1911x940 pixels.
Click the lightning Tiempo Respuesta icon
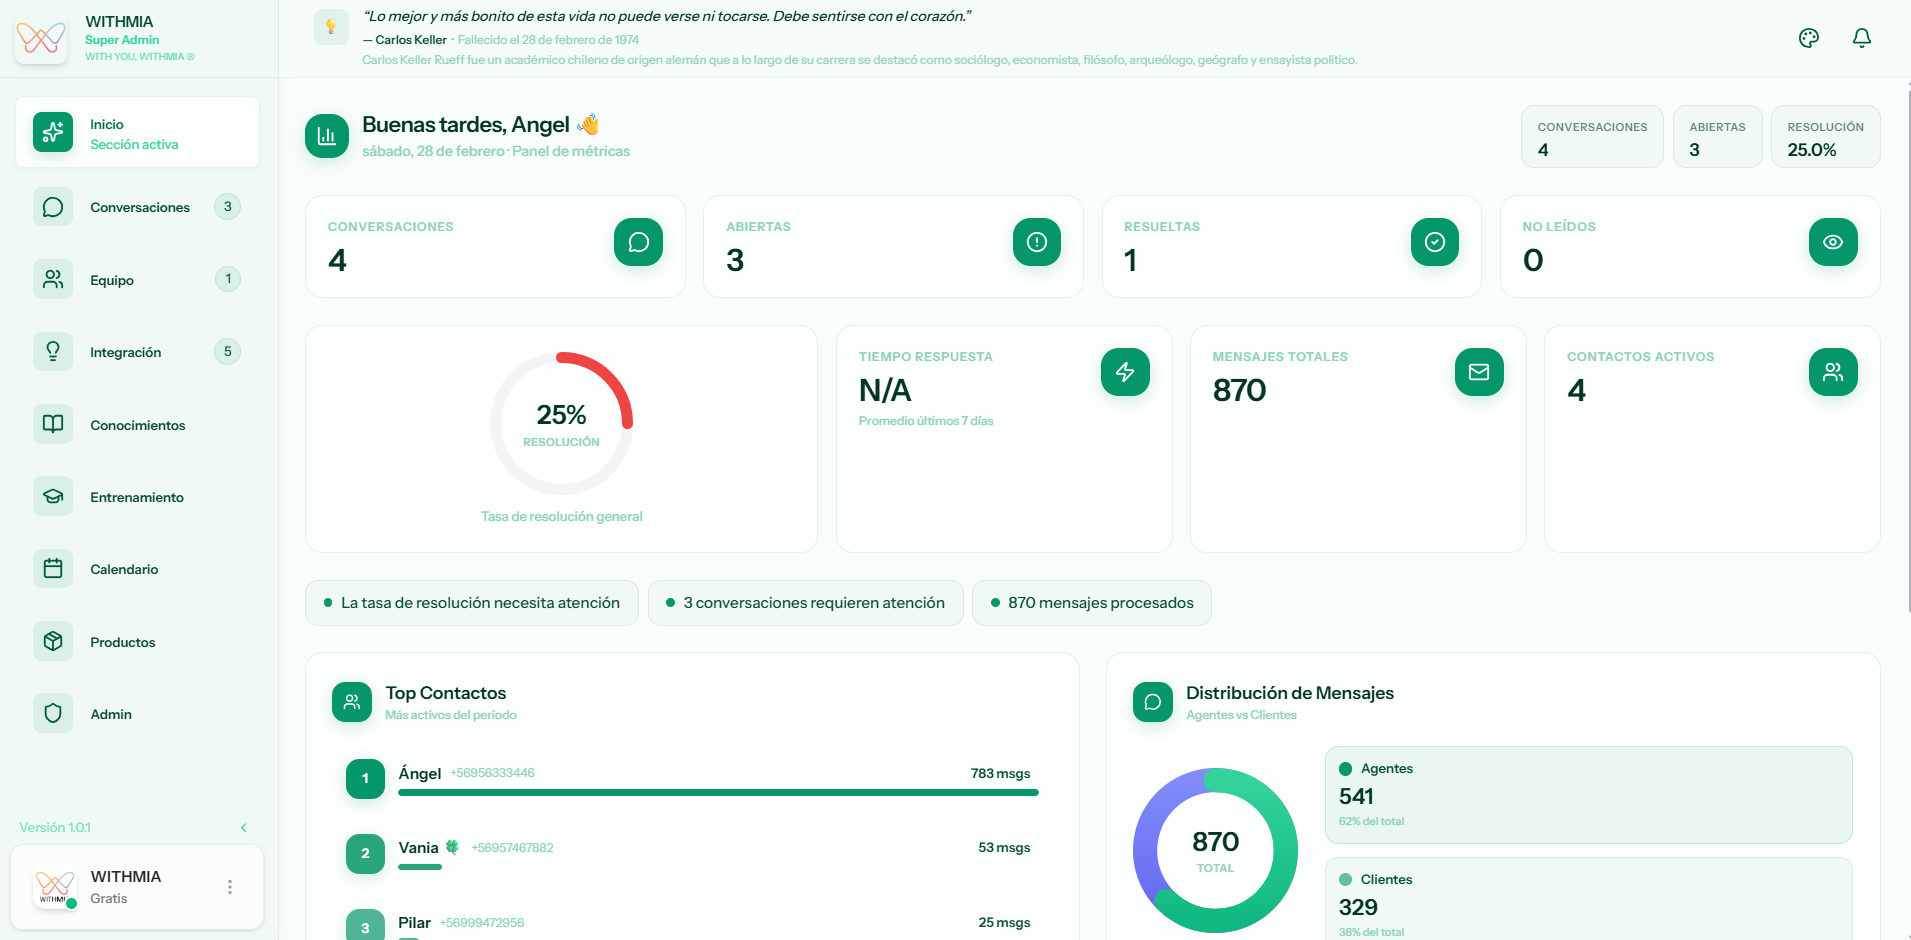pyautogui.click(x=1125, y=372)
